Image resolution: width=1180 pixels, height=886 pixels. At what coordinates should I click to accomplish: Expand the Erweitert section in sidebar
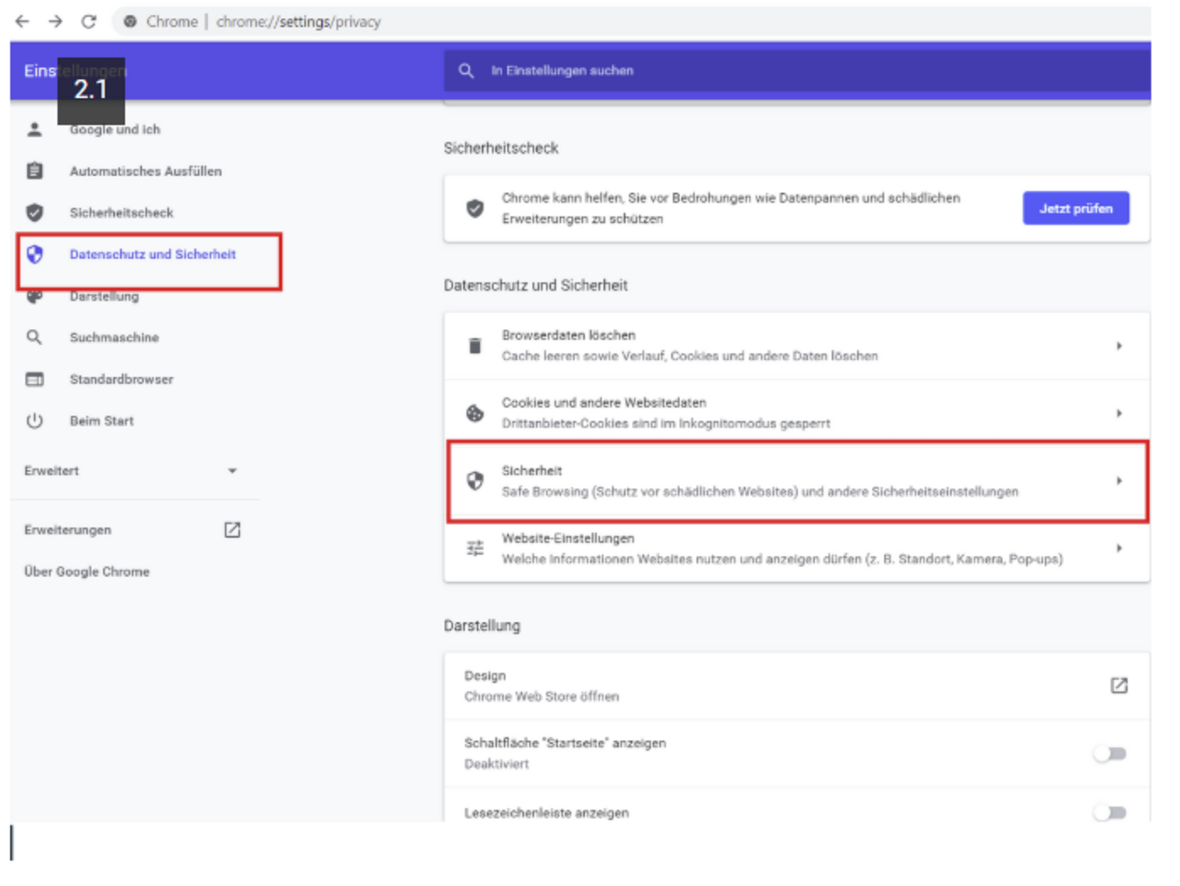click(232, 471)
